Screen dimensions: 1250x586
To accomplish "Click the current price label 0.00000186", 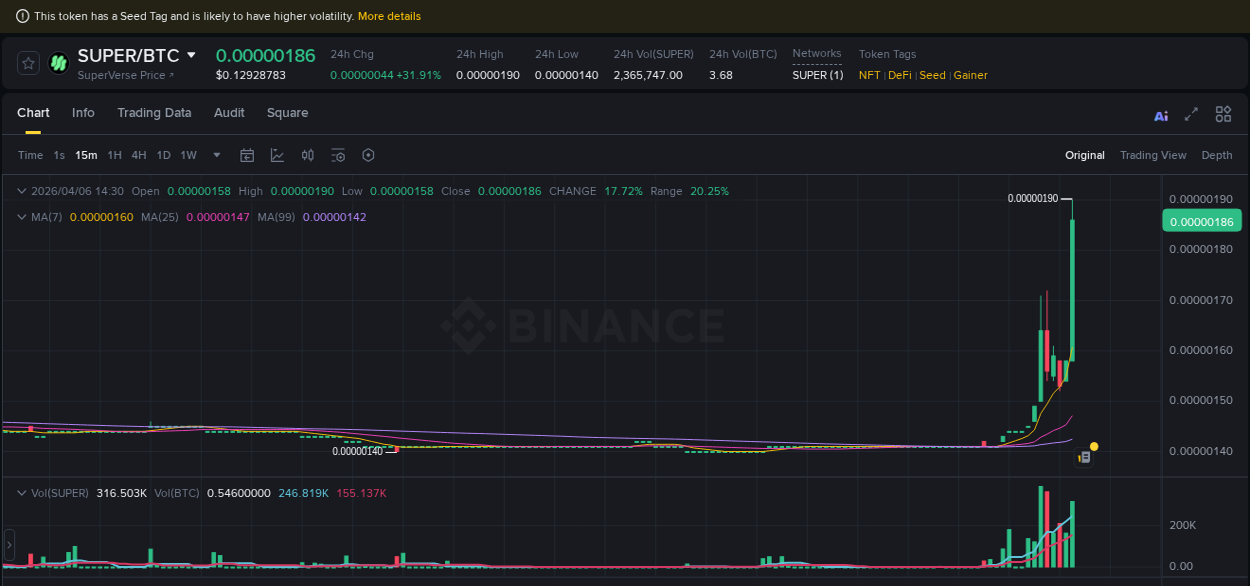I will (x=1201, y=220).
